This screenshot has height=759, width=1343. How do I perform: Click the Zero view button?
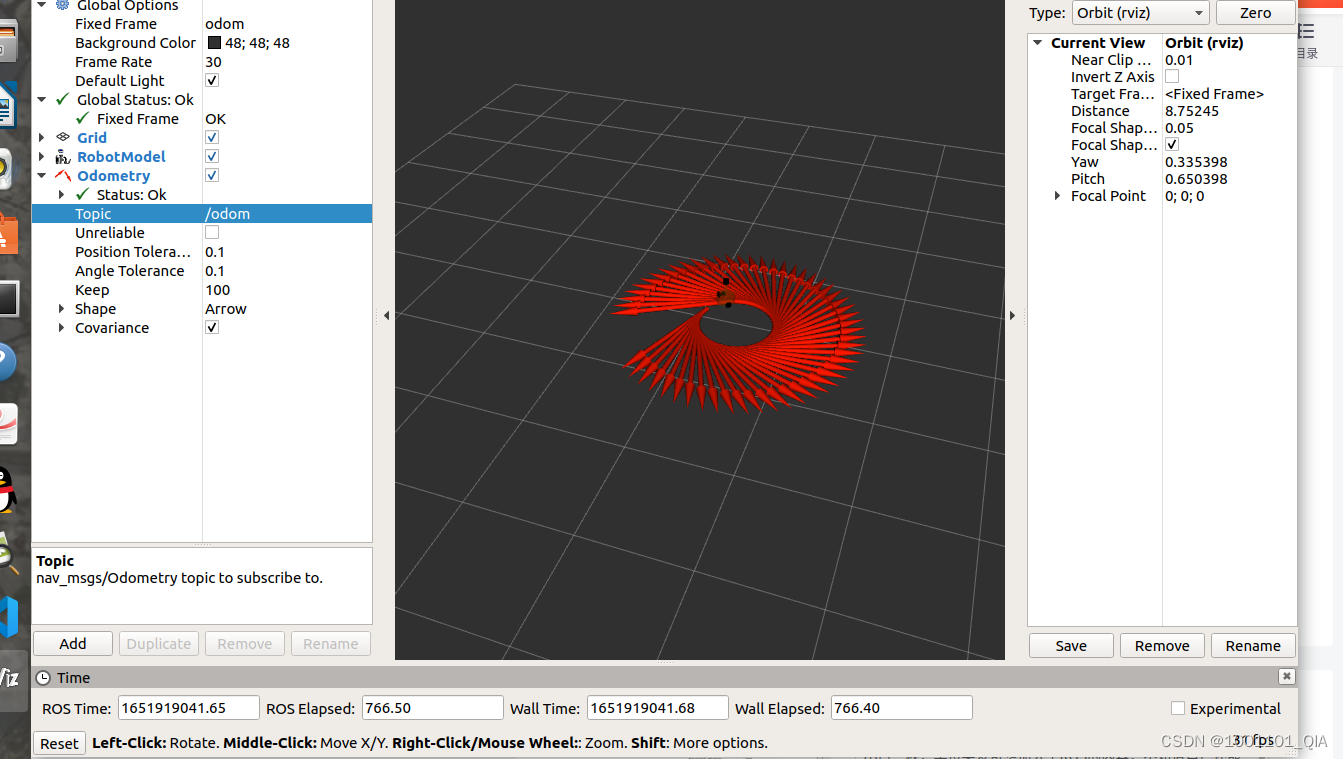pyautogui.click(x=1255, y=13)
